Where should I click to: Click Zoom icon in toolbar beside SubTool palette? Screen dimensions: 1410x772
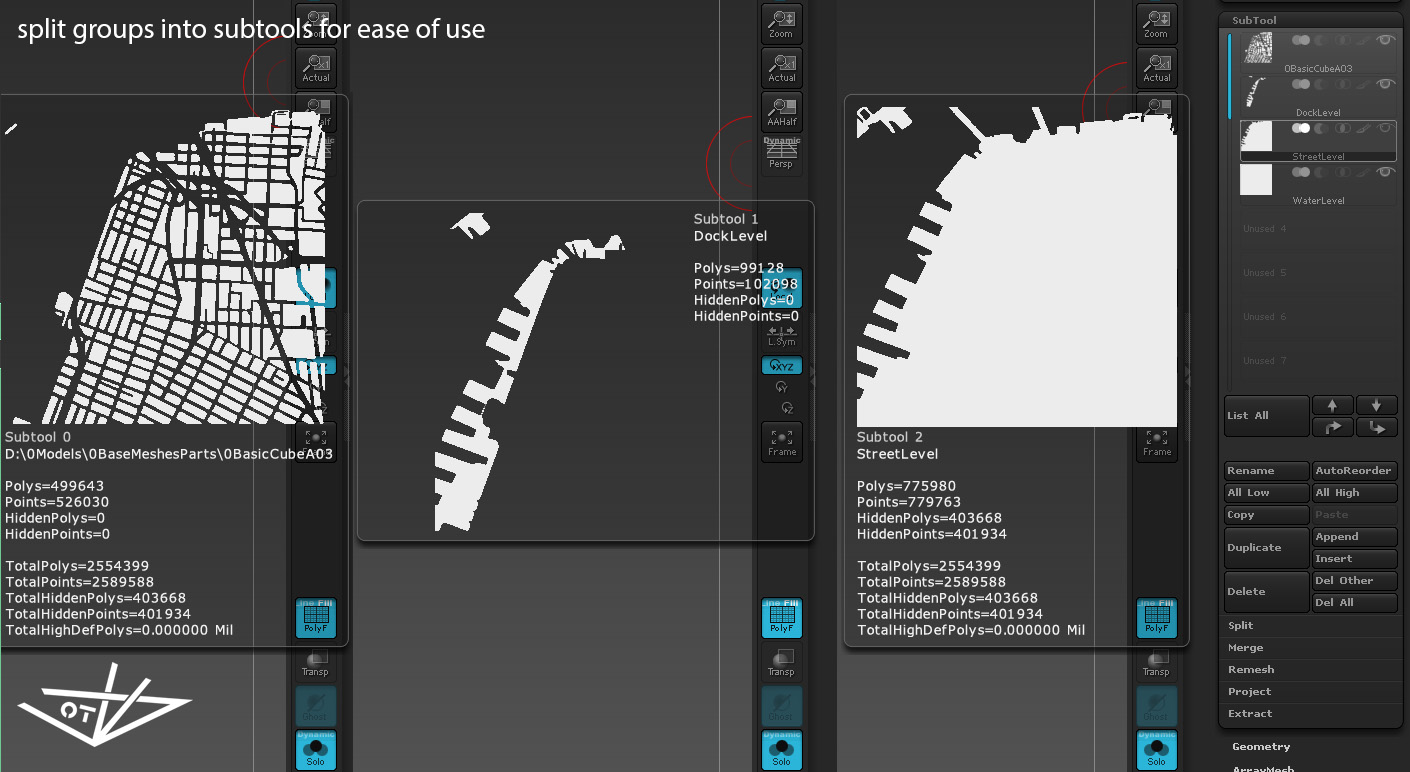1157,23
